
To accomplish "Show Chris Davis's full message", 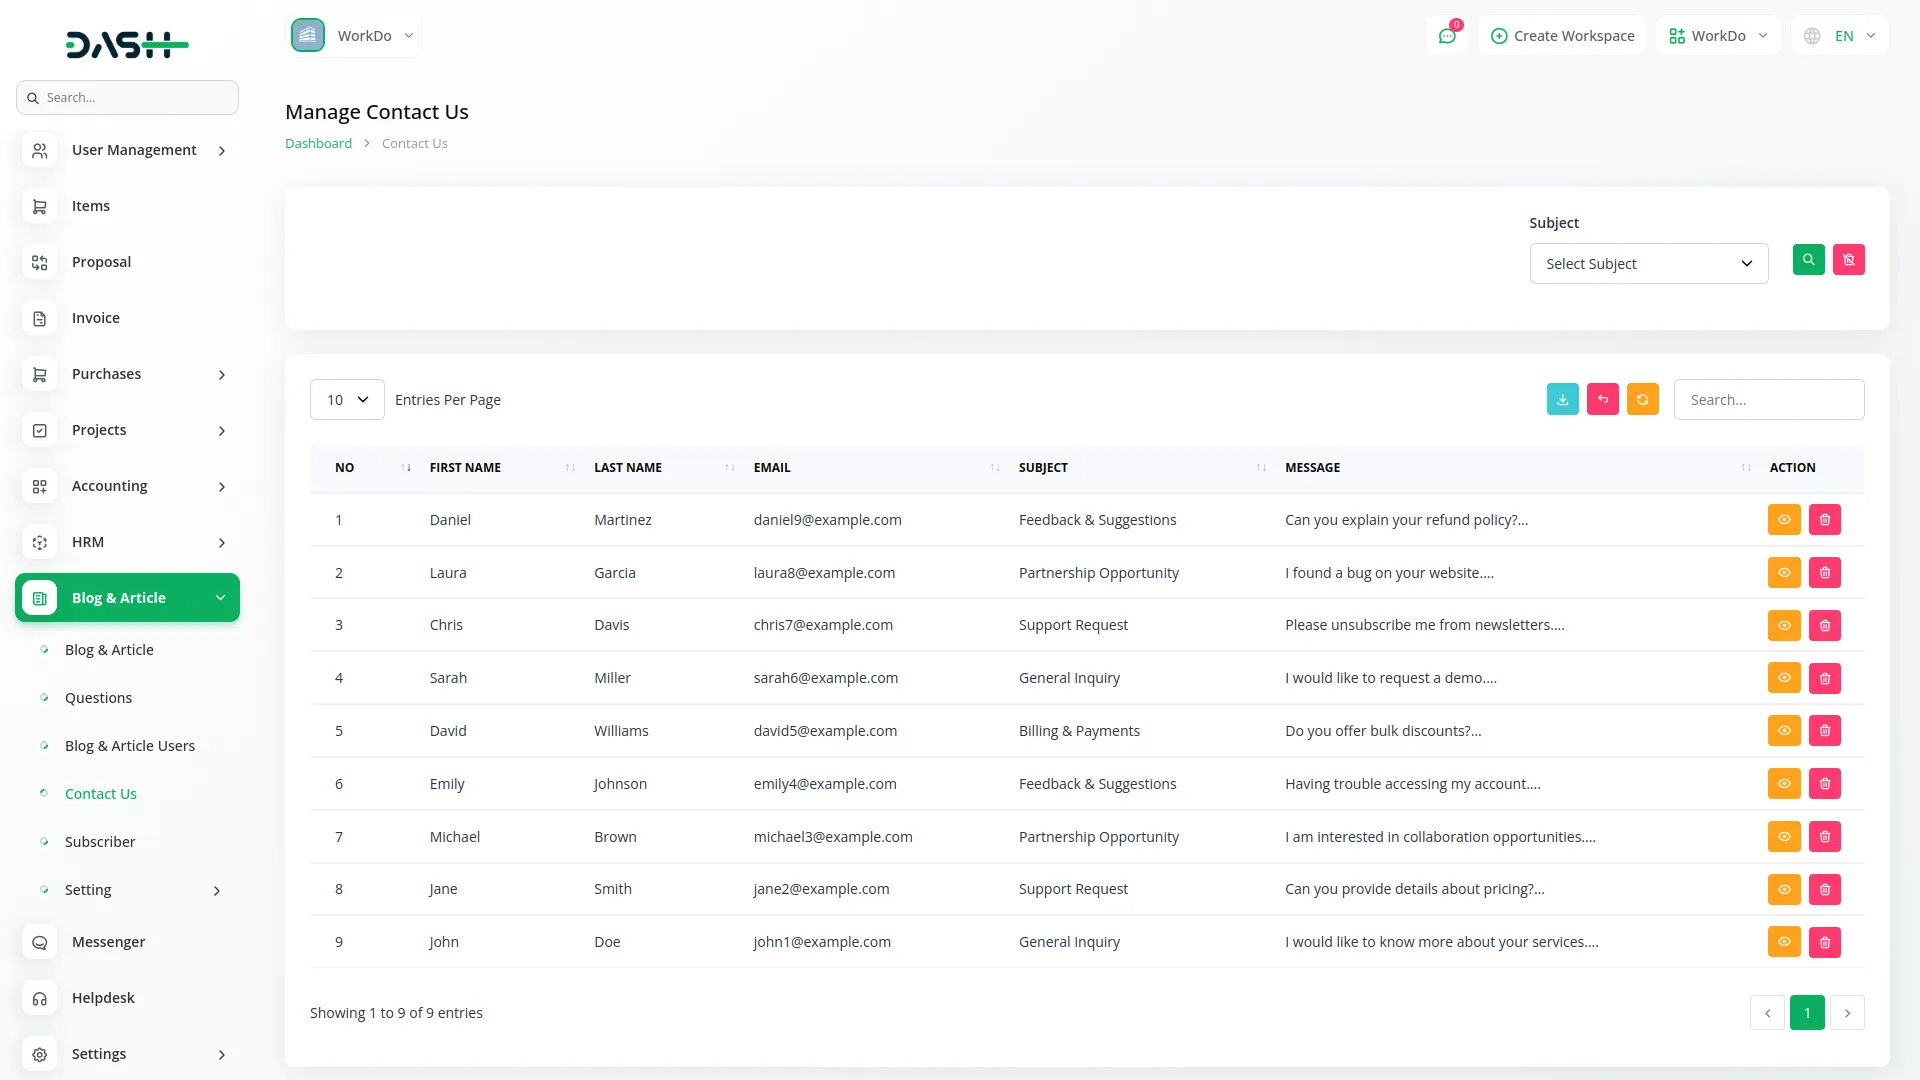I will point(1783,626).
